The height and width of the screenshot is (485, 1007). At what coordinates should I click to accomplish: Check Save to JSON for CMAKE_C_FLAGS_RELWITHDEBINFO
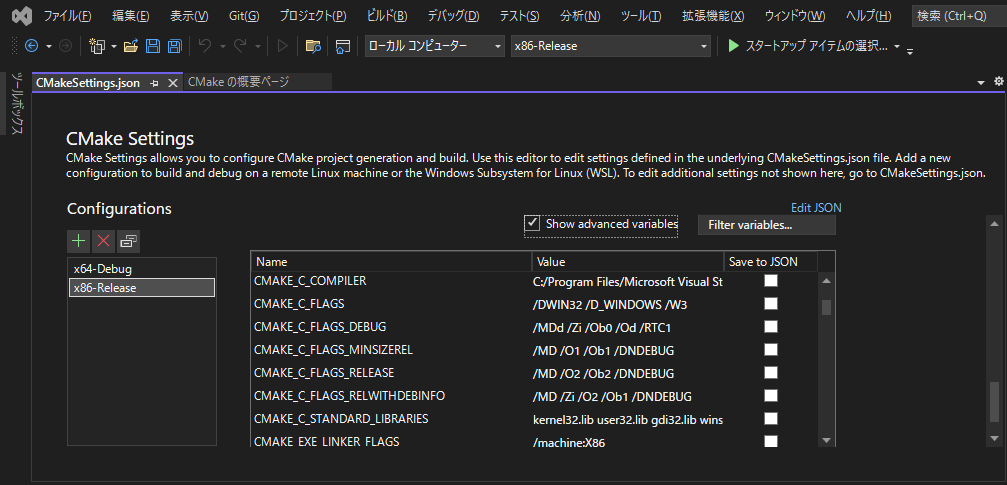pos(771,395)
